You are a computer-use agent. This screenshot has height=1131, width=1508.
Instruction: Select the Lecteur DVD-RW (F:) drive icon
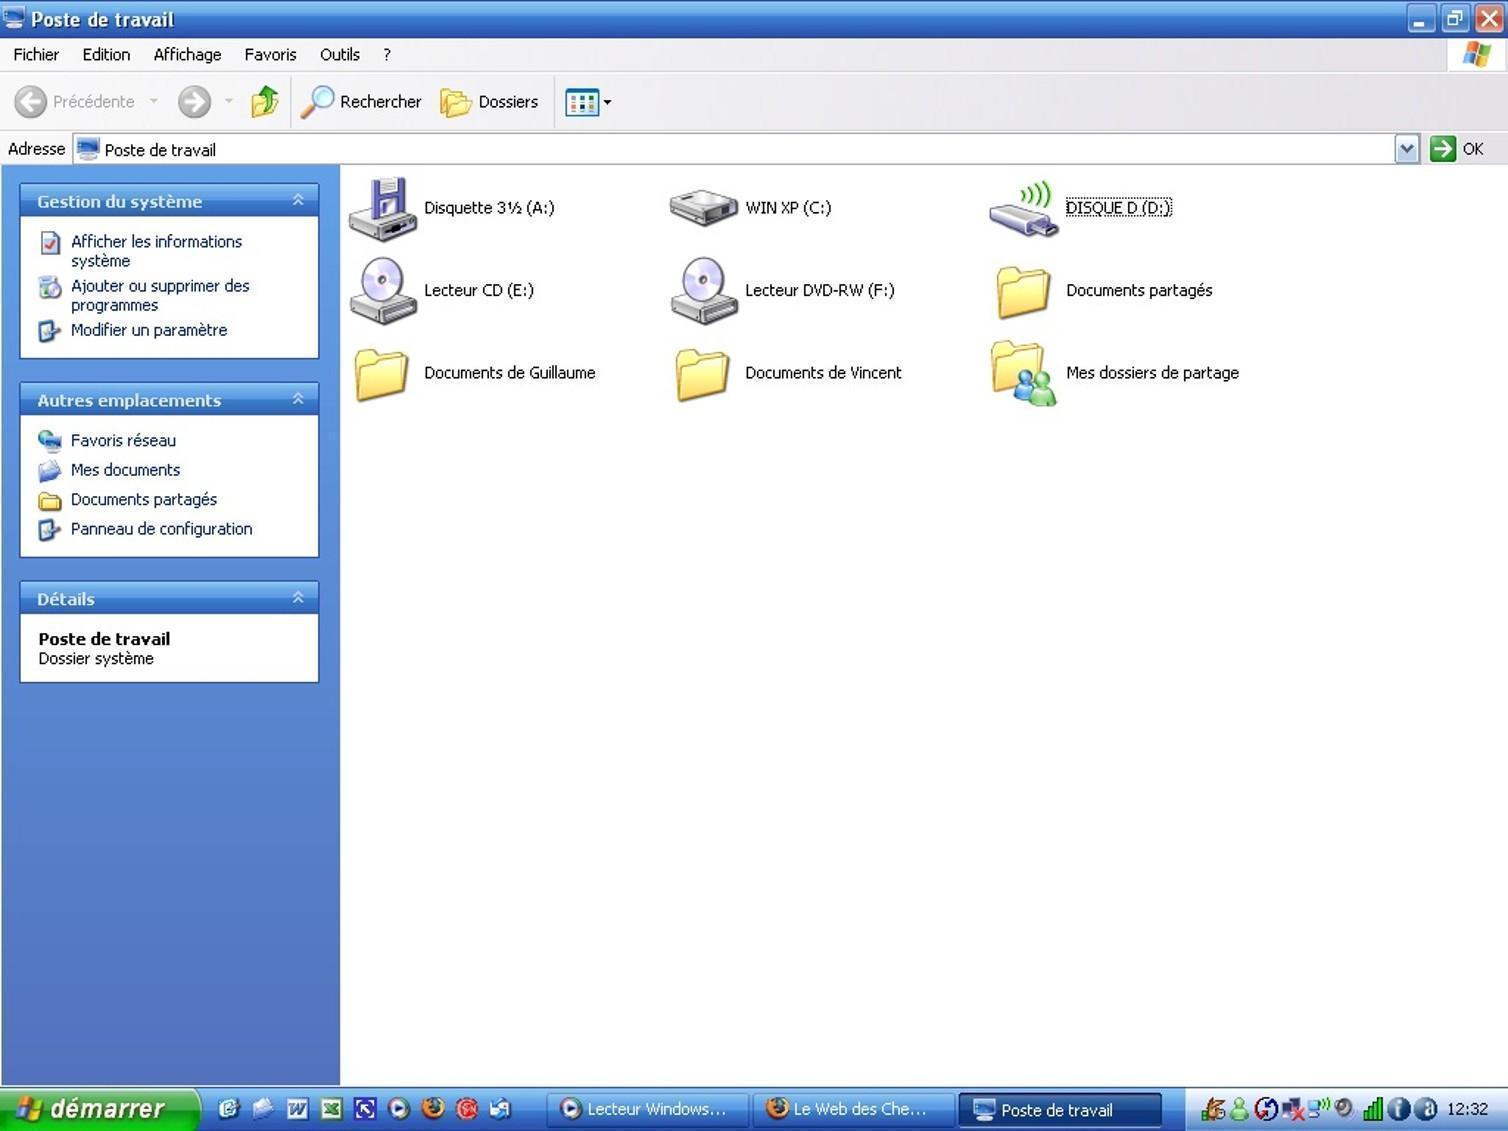[703, 291]
